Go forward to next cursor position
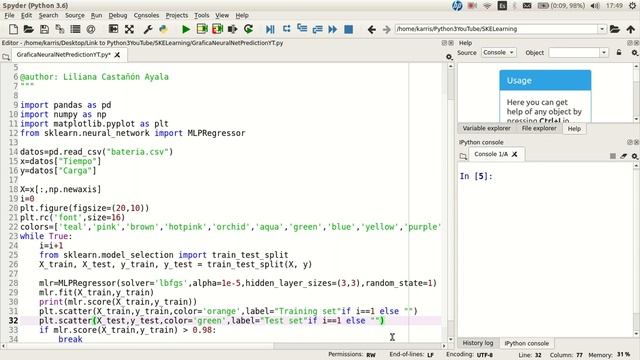 387,29
